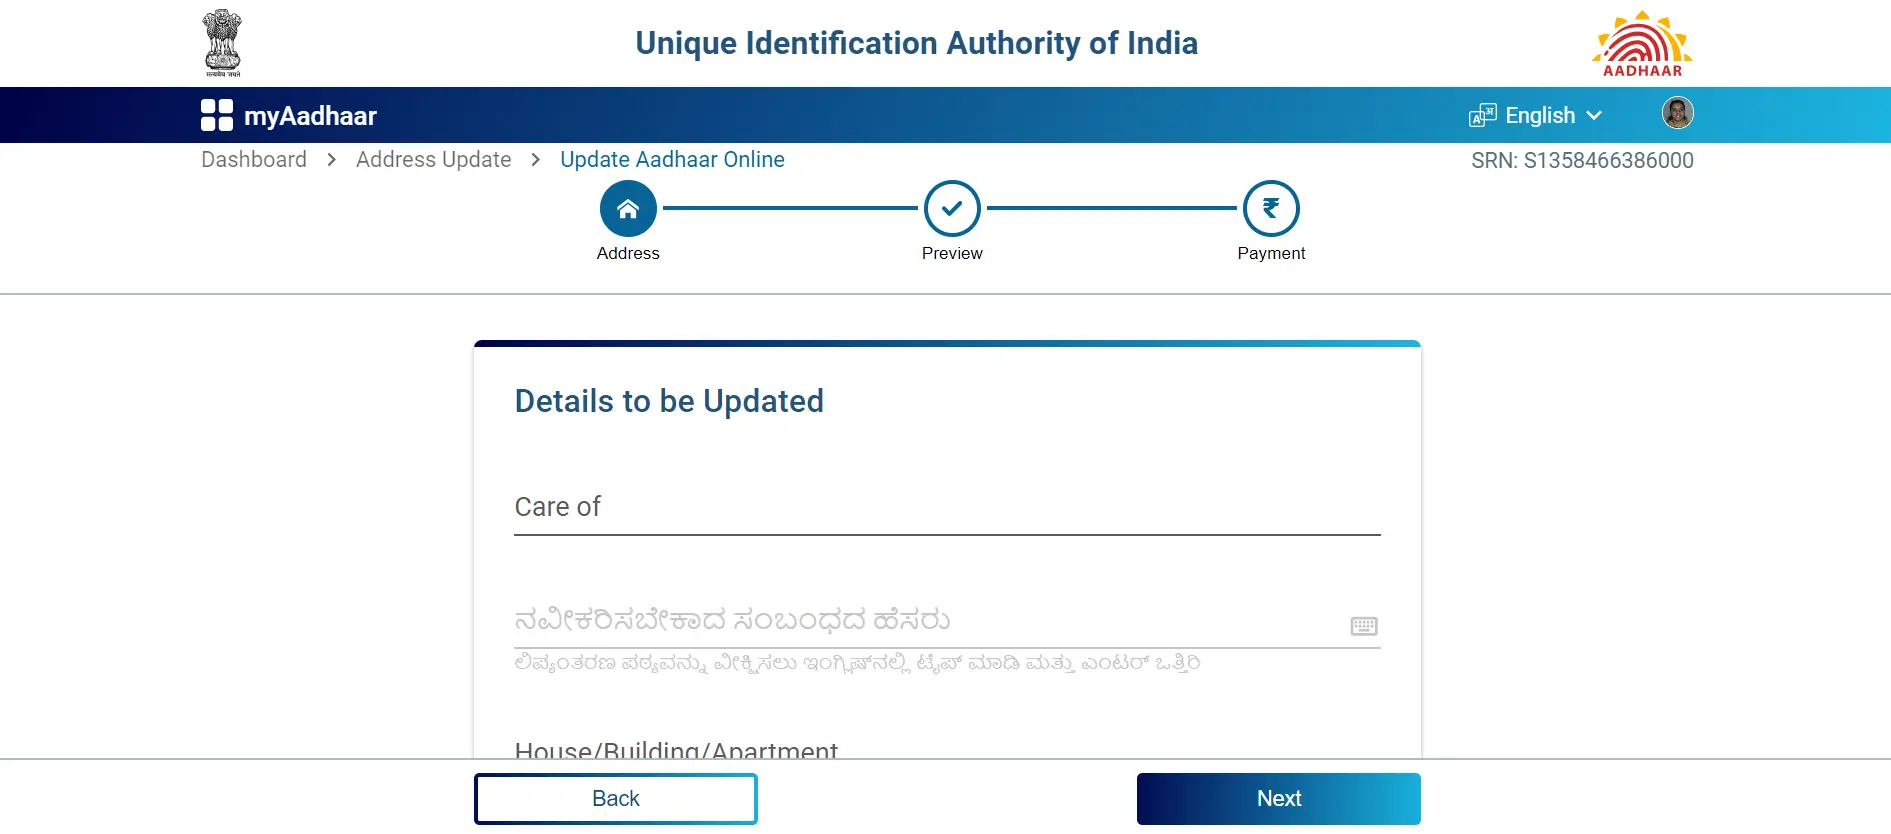This screenshot has width=1891, height=834.
Task: Select the Payment rupee step icon
Action: (x=1271, y=208)
